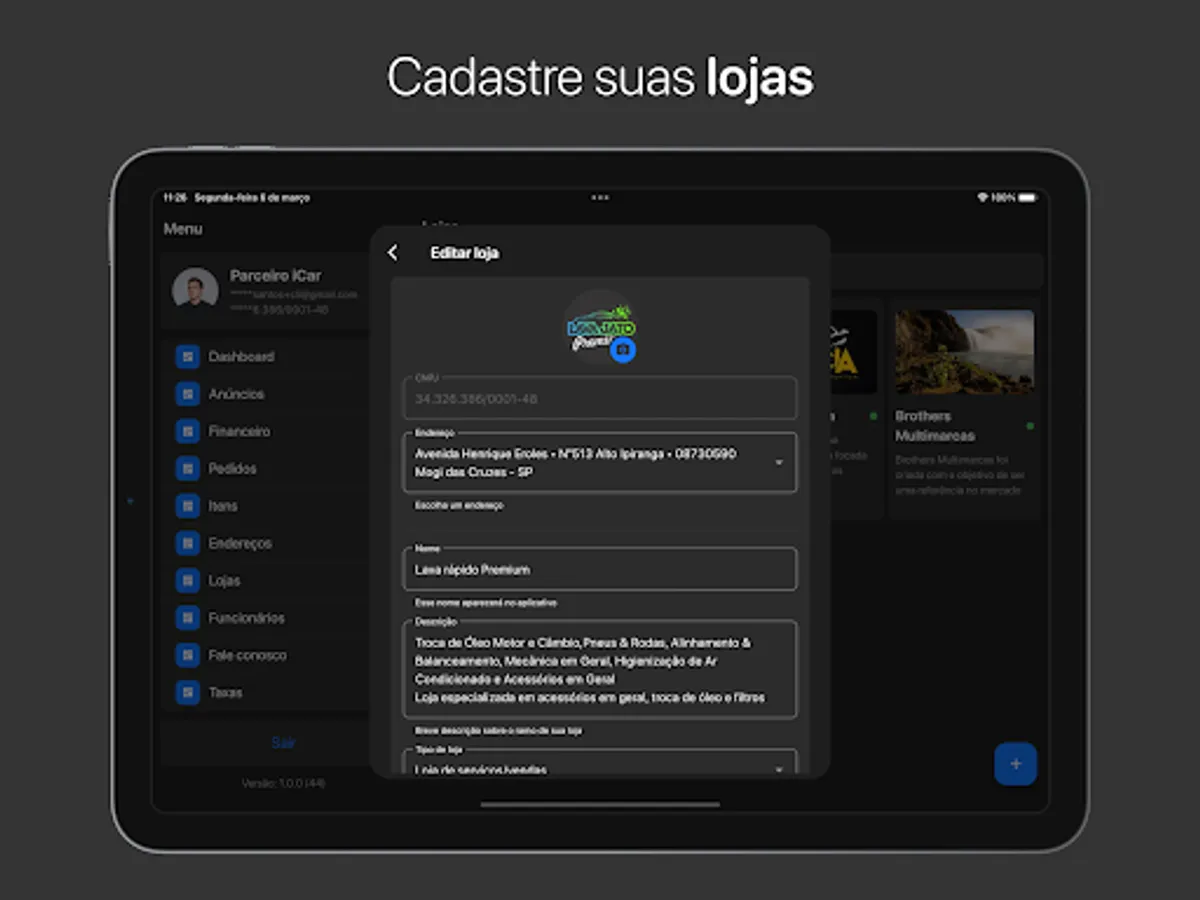Image resolution: width=1200 pixels, height=900 pixels.
Task: Click the Funcionários icon
Action: coord(188,618)
